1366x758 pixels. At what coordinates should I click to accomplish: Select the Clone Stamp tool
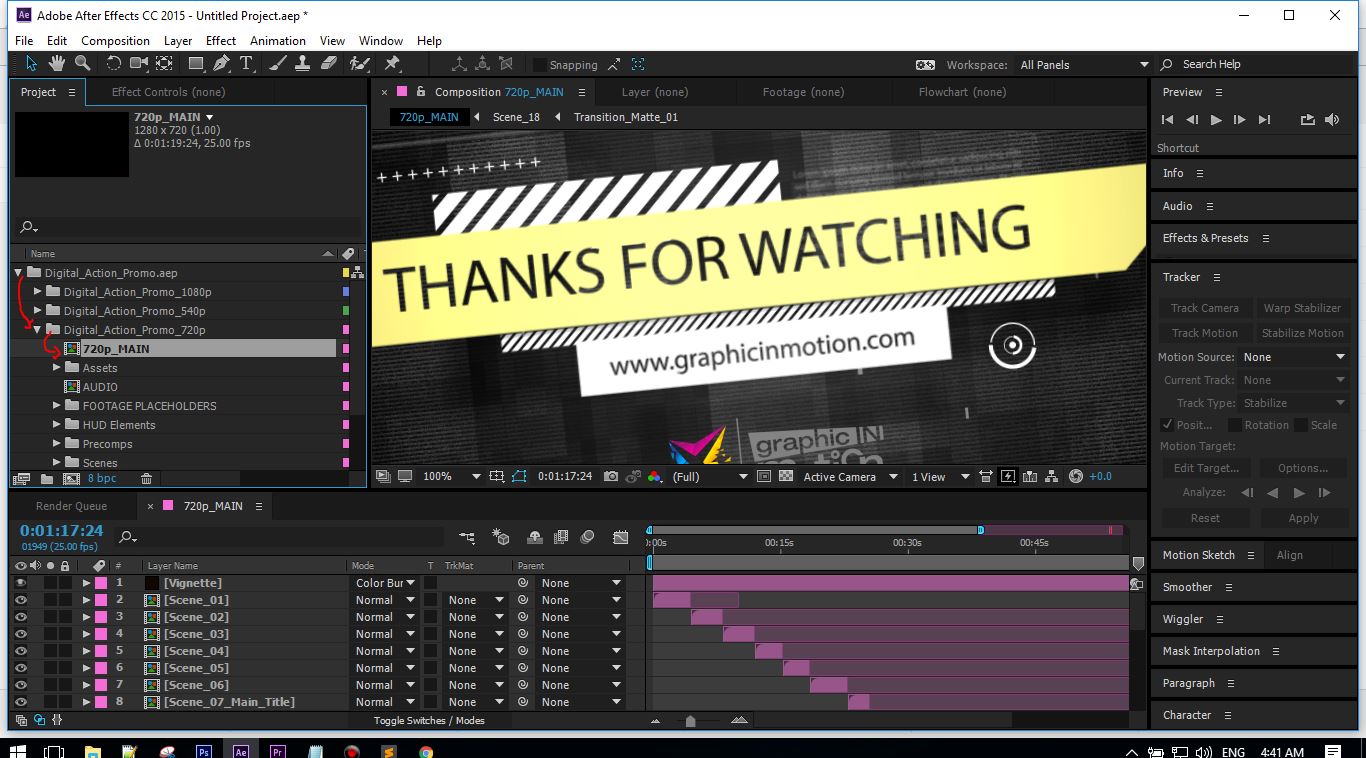[304, 63]
